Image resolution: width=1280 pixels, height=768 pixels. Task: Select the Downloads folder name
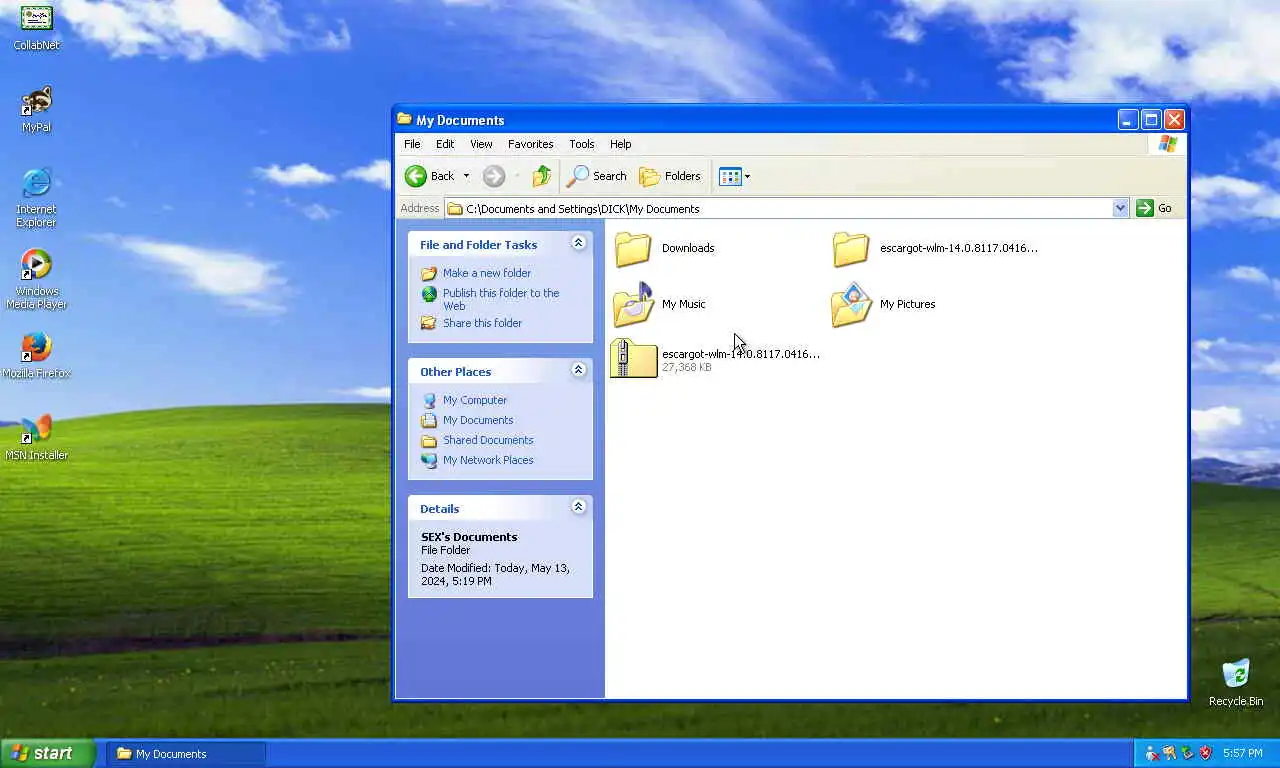pyautogui.click(x=688, y=248)
